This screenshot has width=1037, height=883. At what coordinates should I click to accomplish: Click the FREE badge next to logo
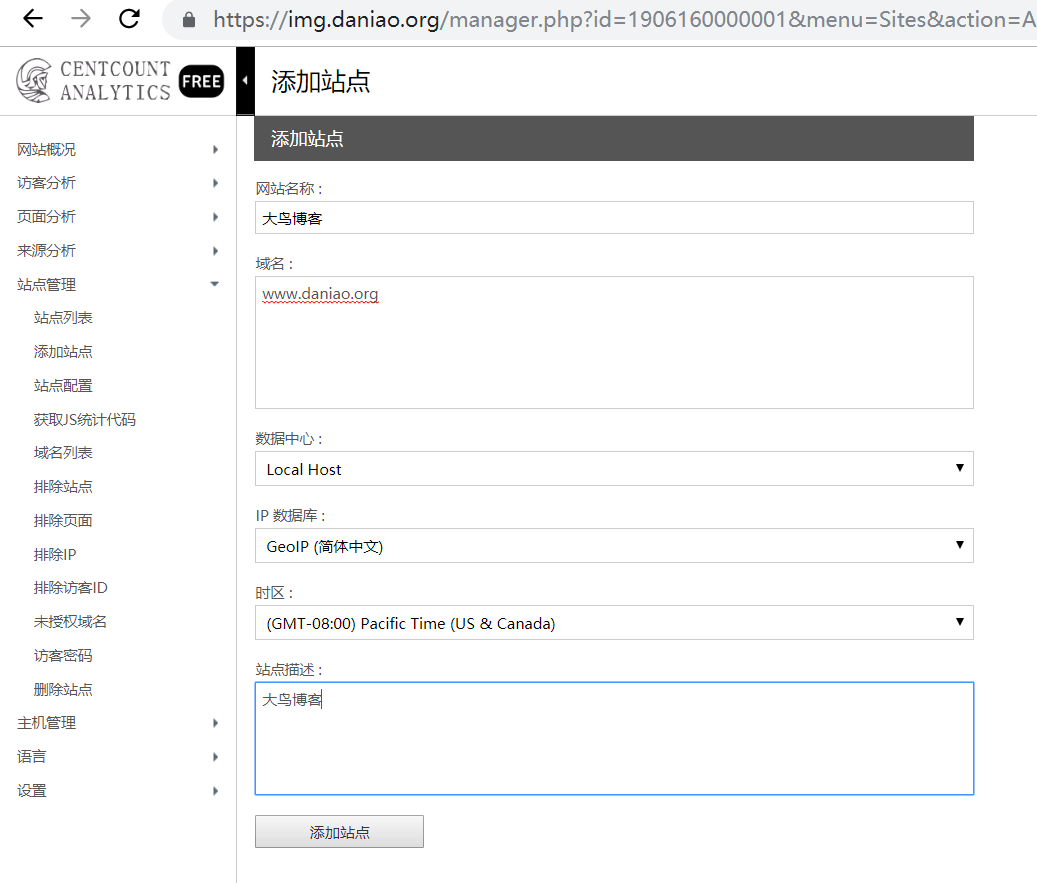(201, 81)
